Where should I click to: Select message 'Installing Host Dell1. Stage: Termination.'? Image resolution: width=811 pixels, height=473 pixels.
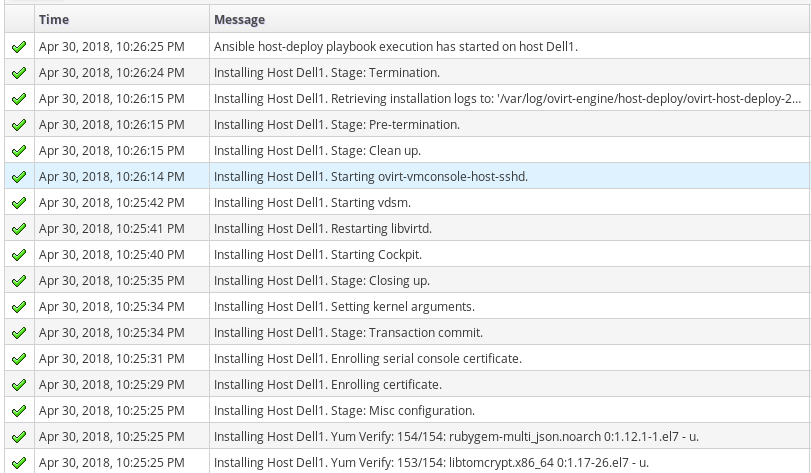[327, 73]
